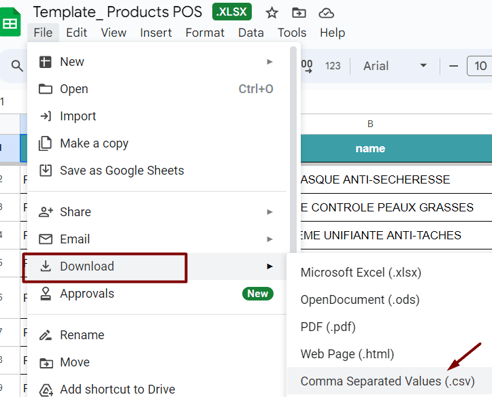Click the search magnifier in toolbar
This screenshot has width=492, height=397.
click(17, 66)
